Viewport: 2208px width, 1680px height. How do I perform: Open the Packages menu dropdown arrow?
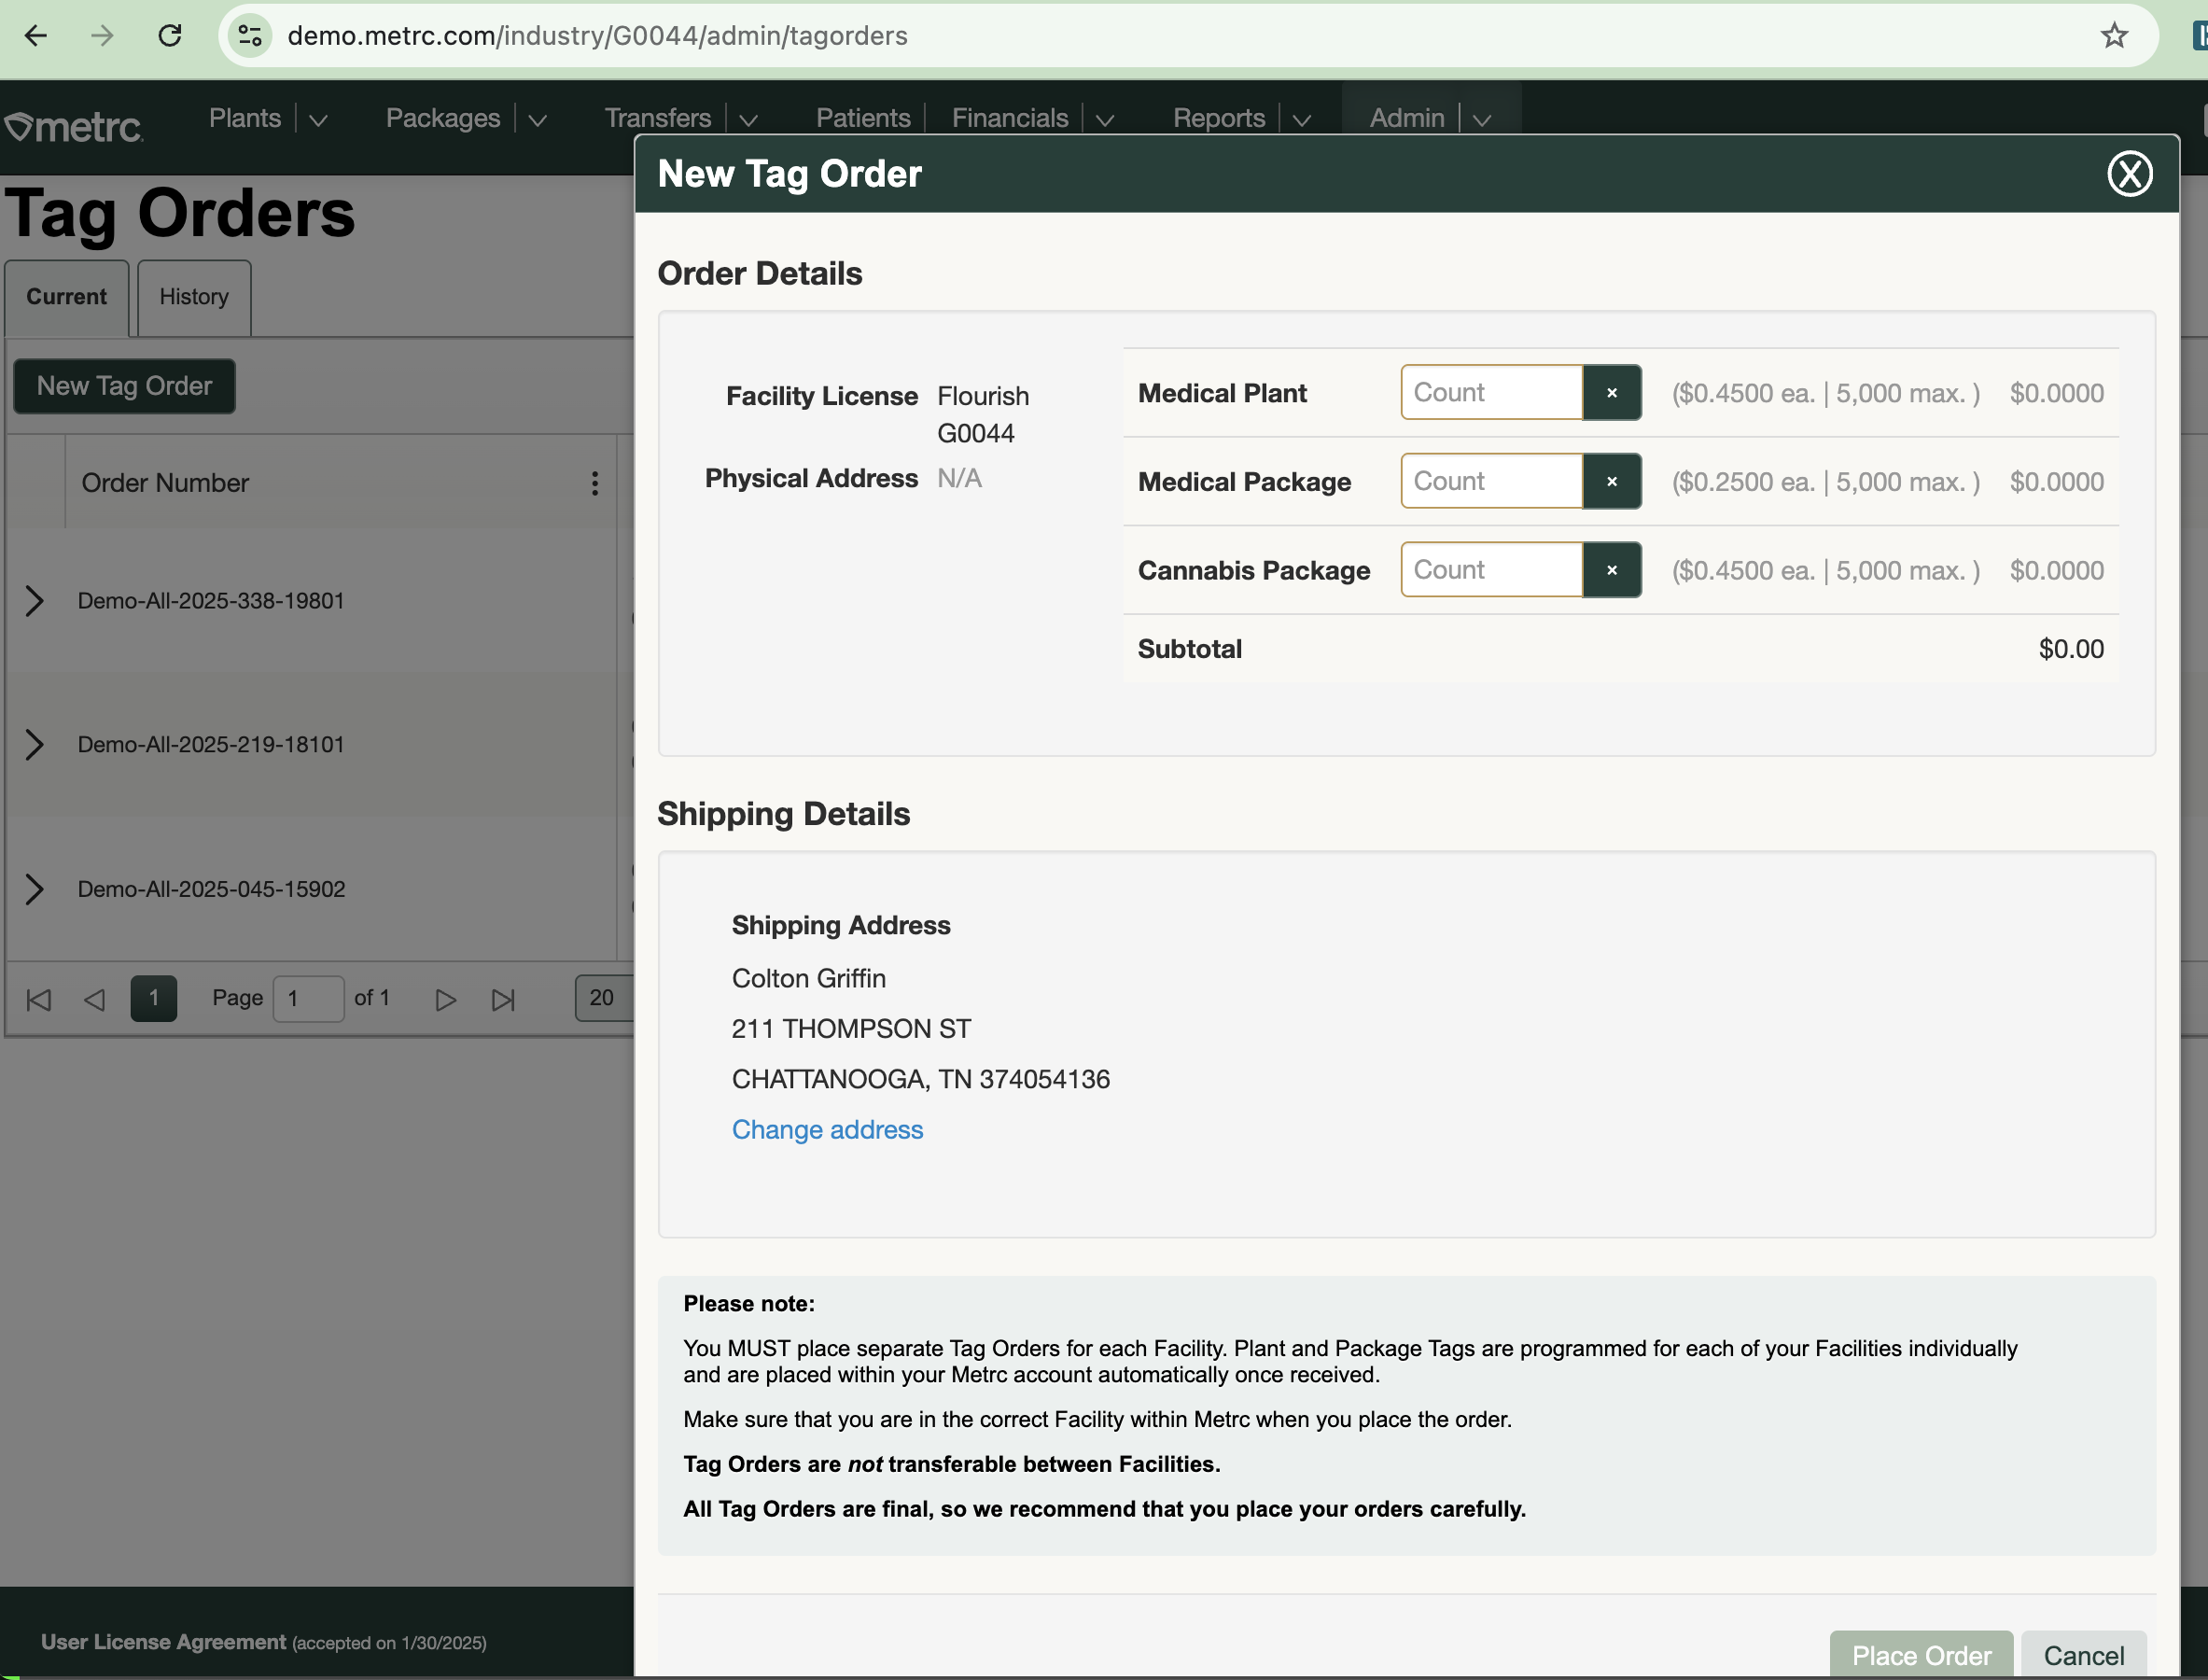[537, 120]
